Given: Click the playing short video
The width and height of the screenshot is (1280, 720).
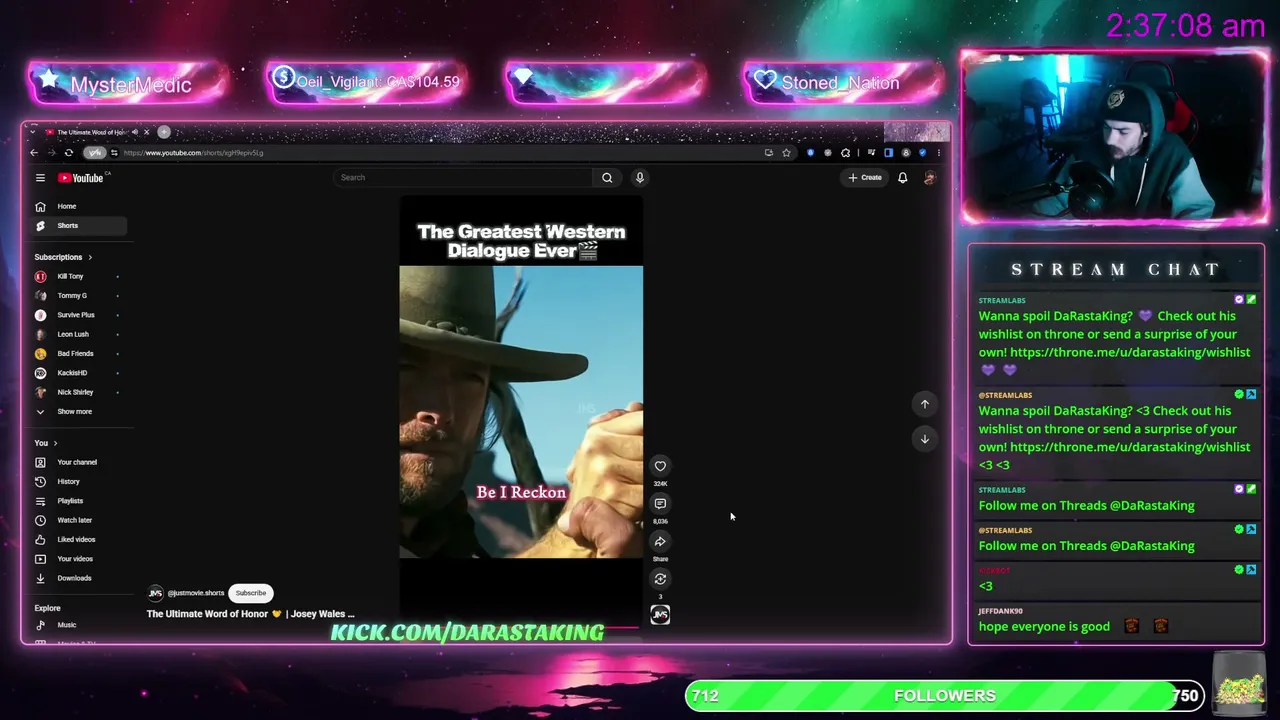Looking at the screenshot, I should (x=521, y=411).
